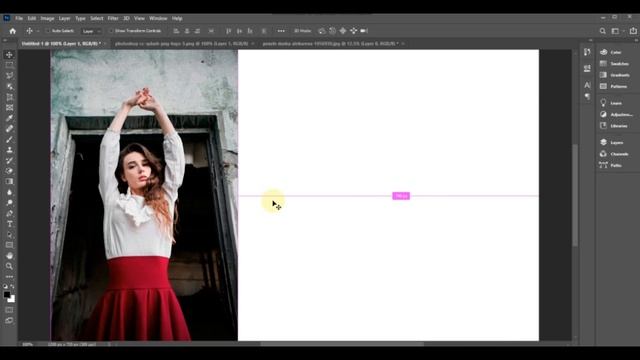
Task: Select the Lasso tool
Action: coord(9,76)
